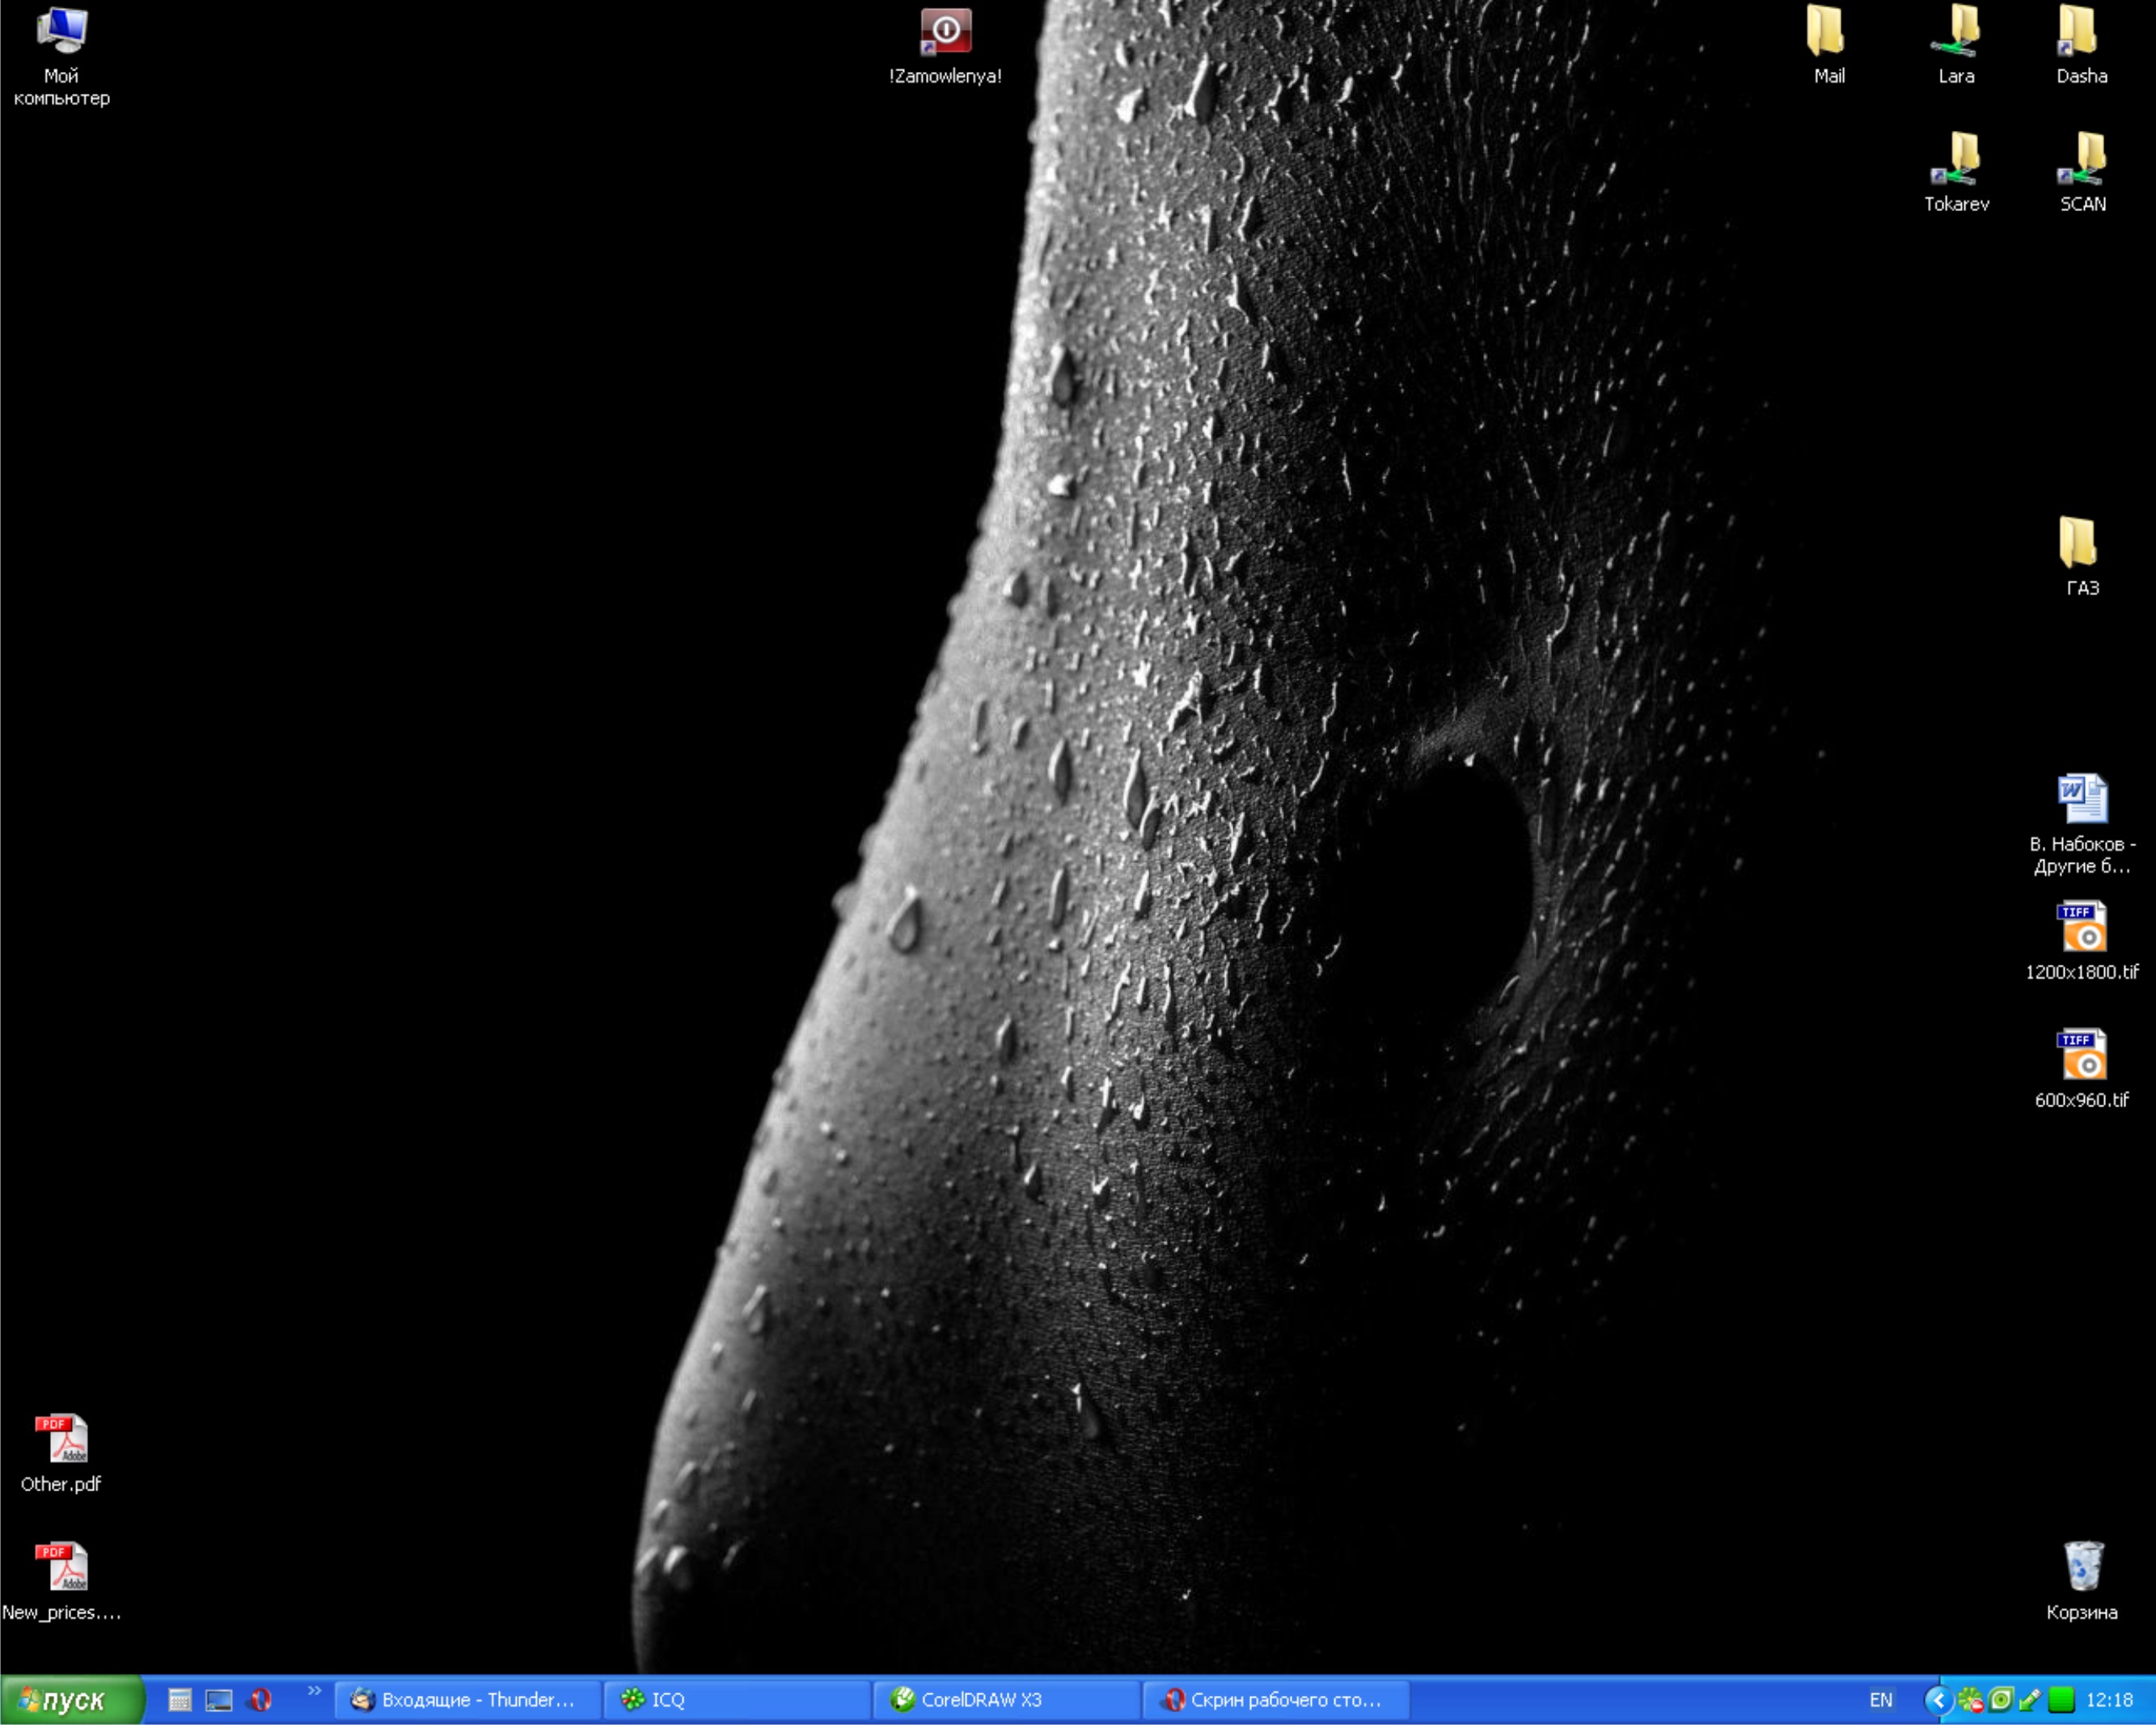The height and width of the screenshot is (1725, 2156).
Task: Open the EN language bar selector
Action: [x=1881, y=1700]
